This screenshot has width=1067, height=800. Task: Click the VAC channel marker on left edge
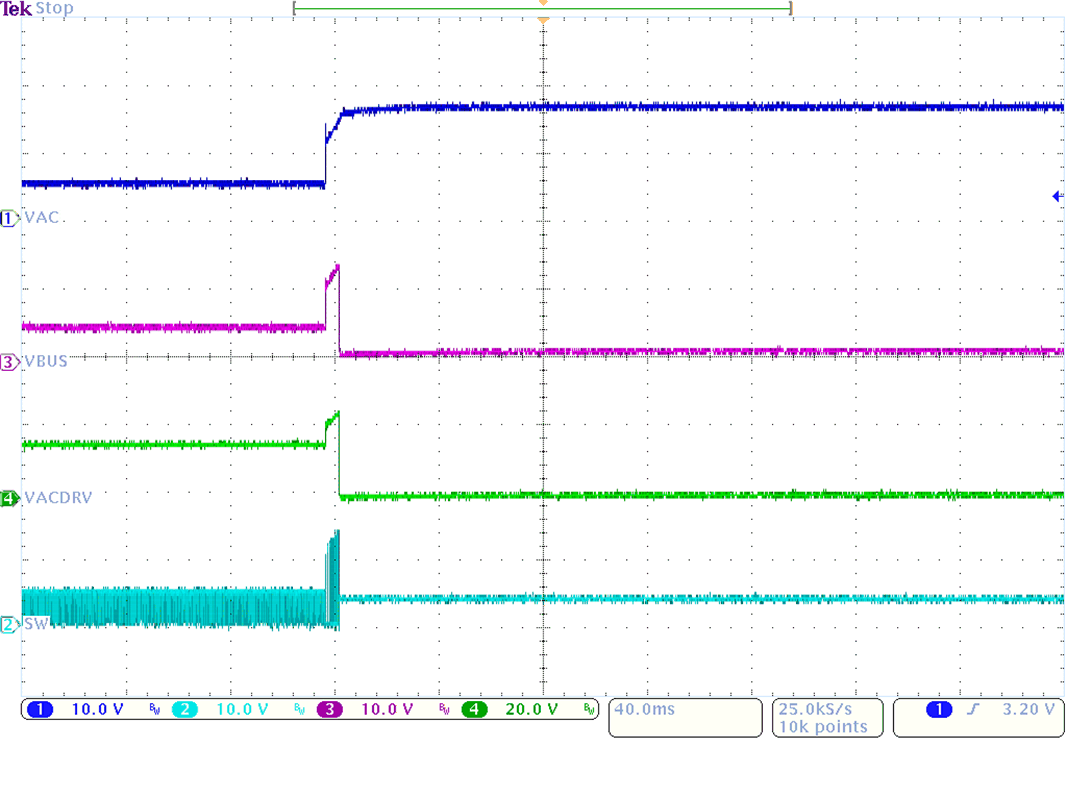tap(9, 219)
